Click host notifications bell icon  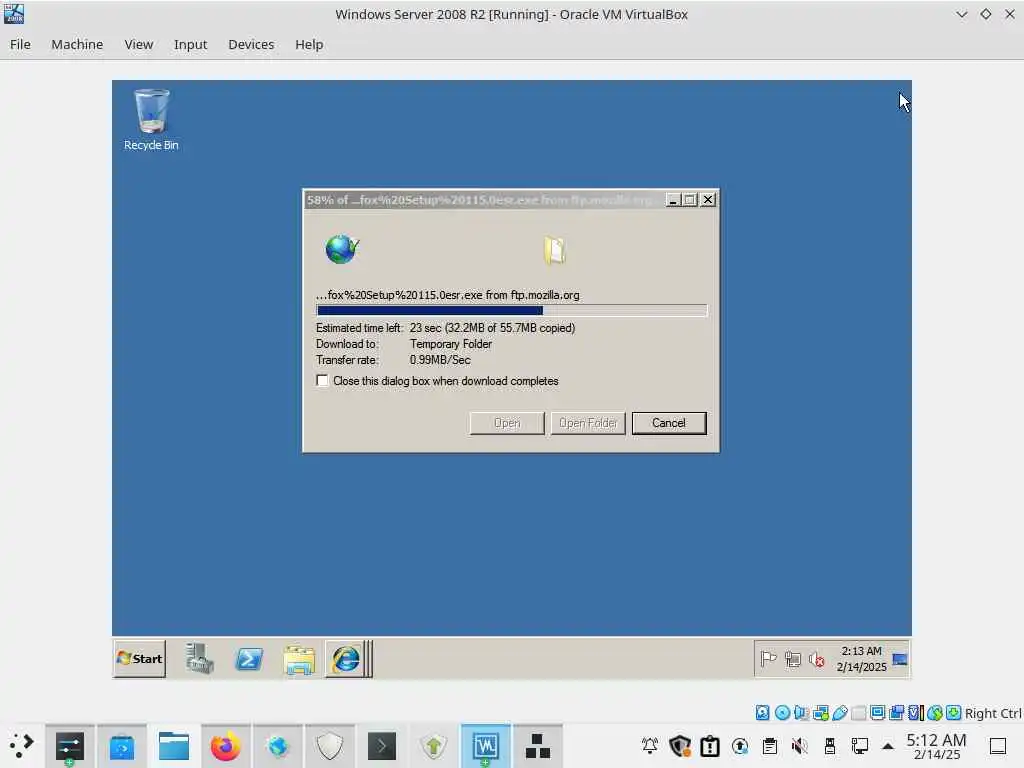pyautogui.click(x=650, y=745)
